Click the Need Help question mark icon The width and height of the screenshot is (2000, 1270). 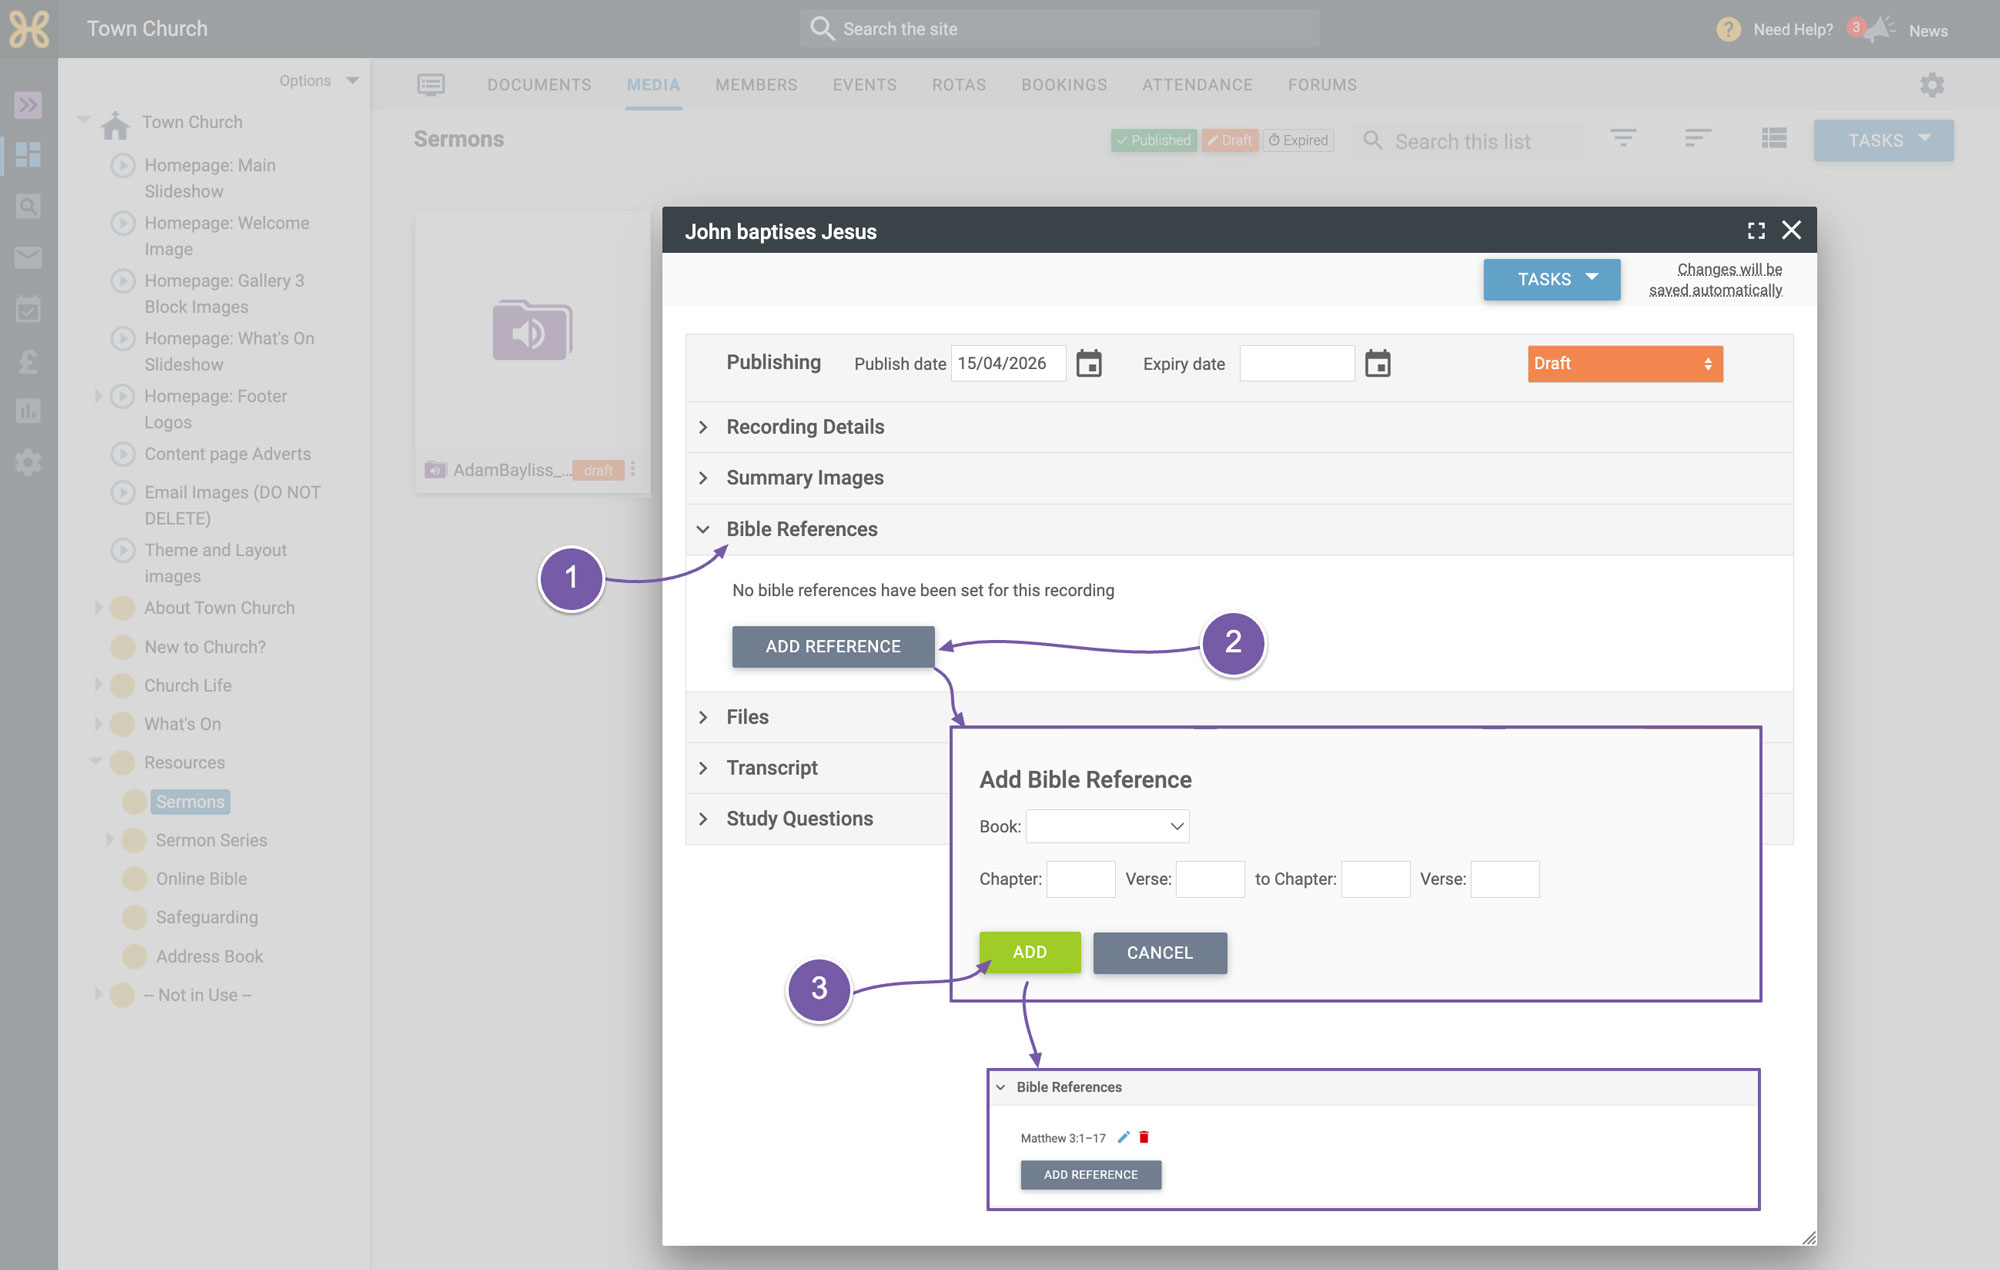1728,29
